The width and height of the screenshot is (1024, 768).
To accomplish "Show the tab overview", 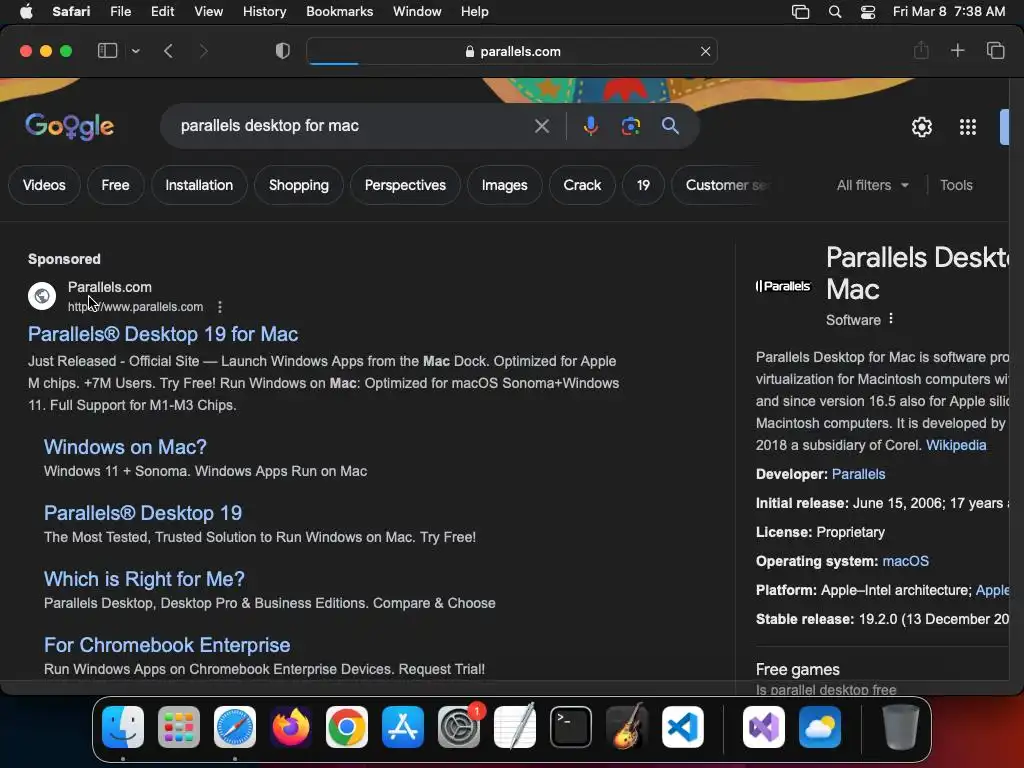I will click(995, 50).
